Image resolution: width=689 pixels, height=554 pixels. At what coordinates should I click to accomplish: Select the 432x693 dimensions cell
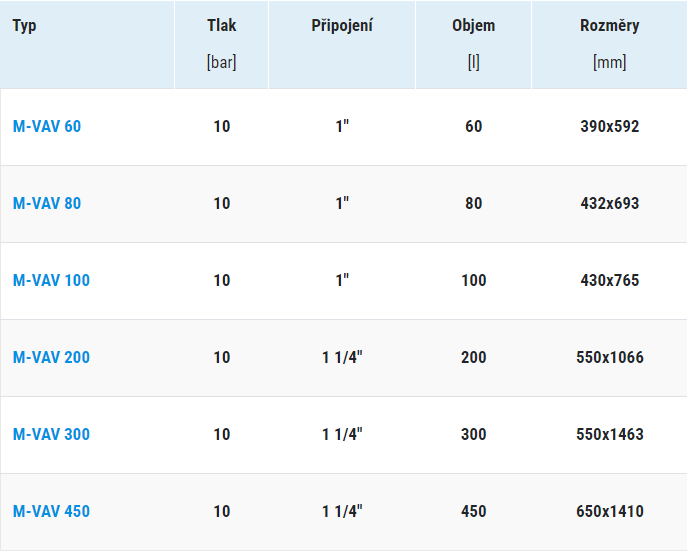coord(609,204)
